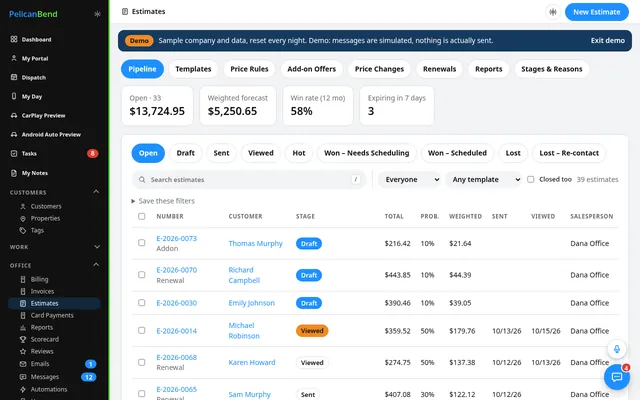Open the Stages & Reasons tab
Screen dimensions: 640x400
[x=552, y=69]
